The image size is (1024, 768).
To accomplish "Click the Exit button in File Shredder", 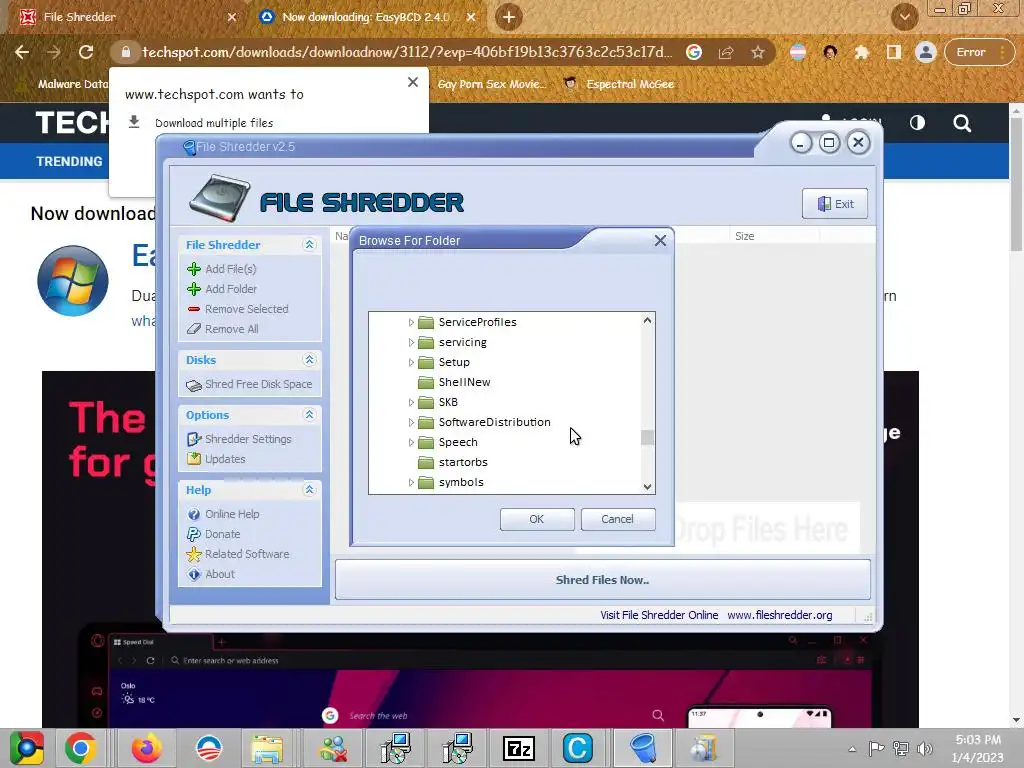I will (x=835, y=204).
